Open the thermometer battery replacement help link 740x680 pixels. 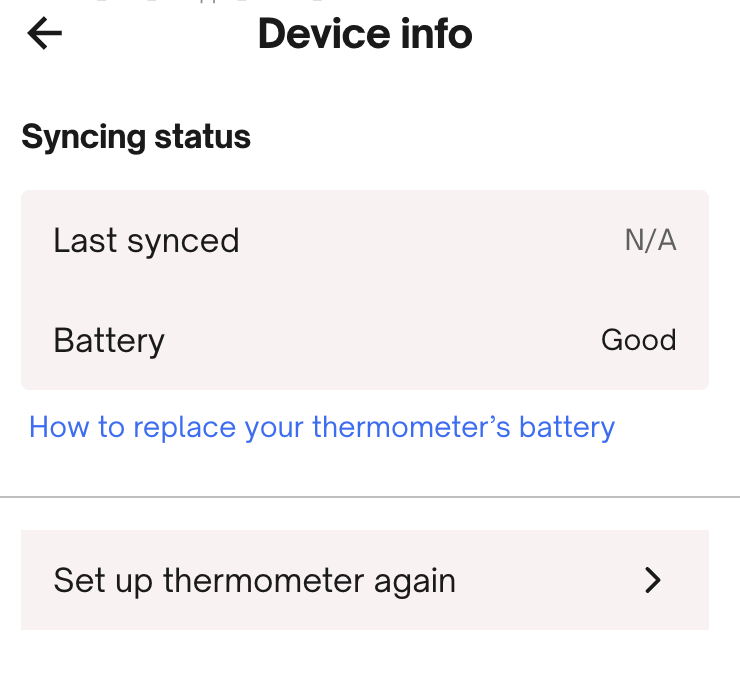click(x=321, y=427)
